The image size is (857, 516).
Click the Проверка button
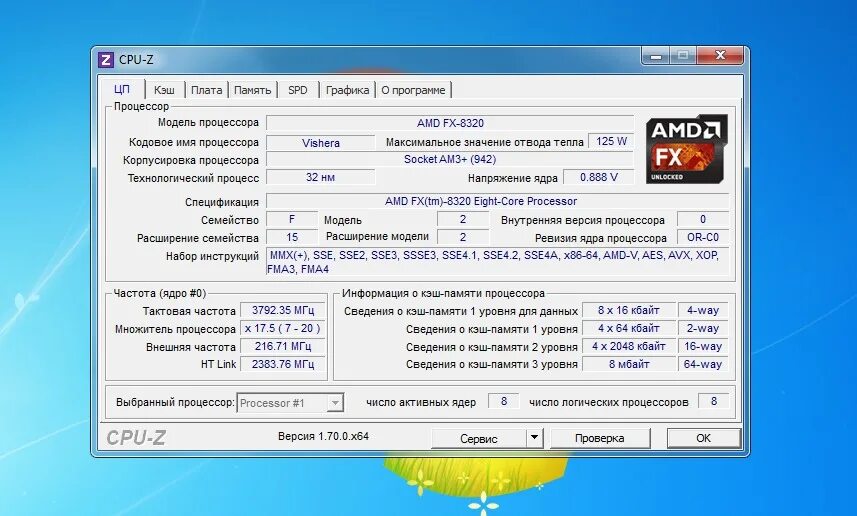pos(600,438)
